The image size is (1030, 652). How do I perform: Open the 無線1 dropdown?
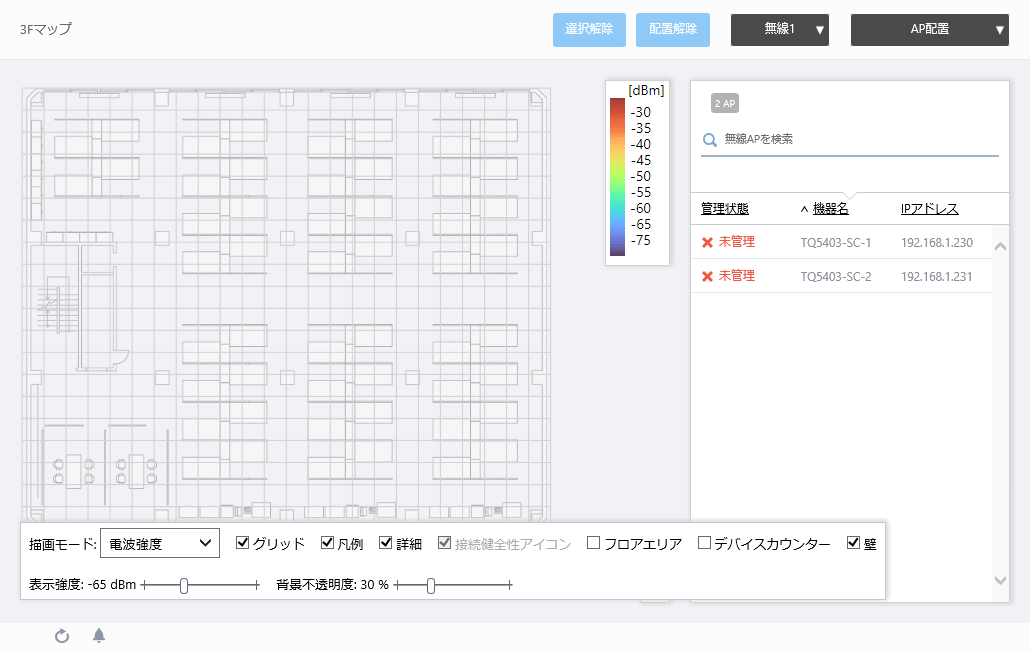pos(780,30)
